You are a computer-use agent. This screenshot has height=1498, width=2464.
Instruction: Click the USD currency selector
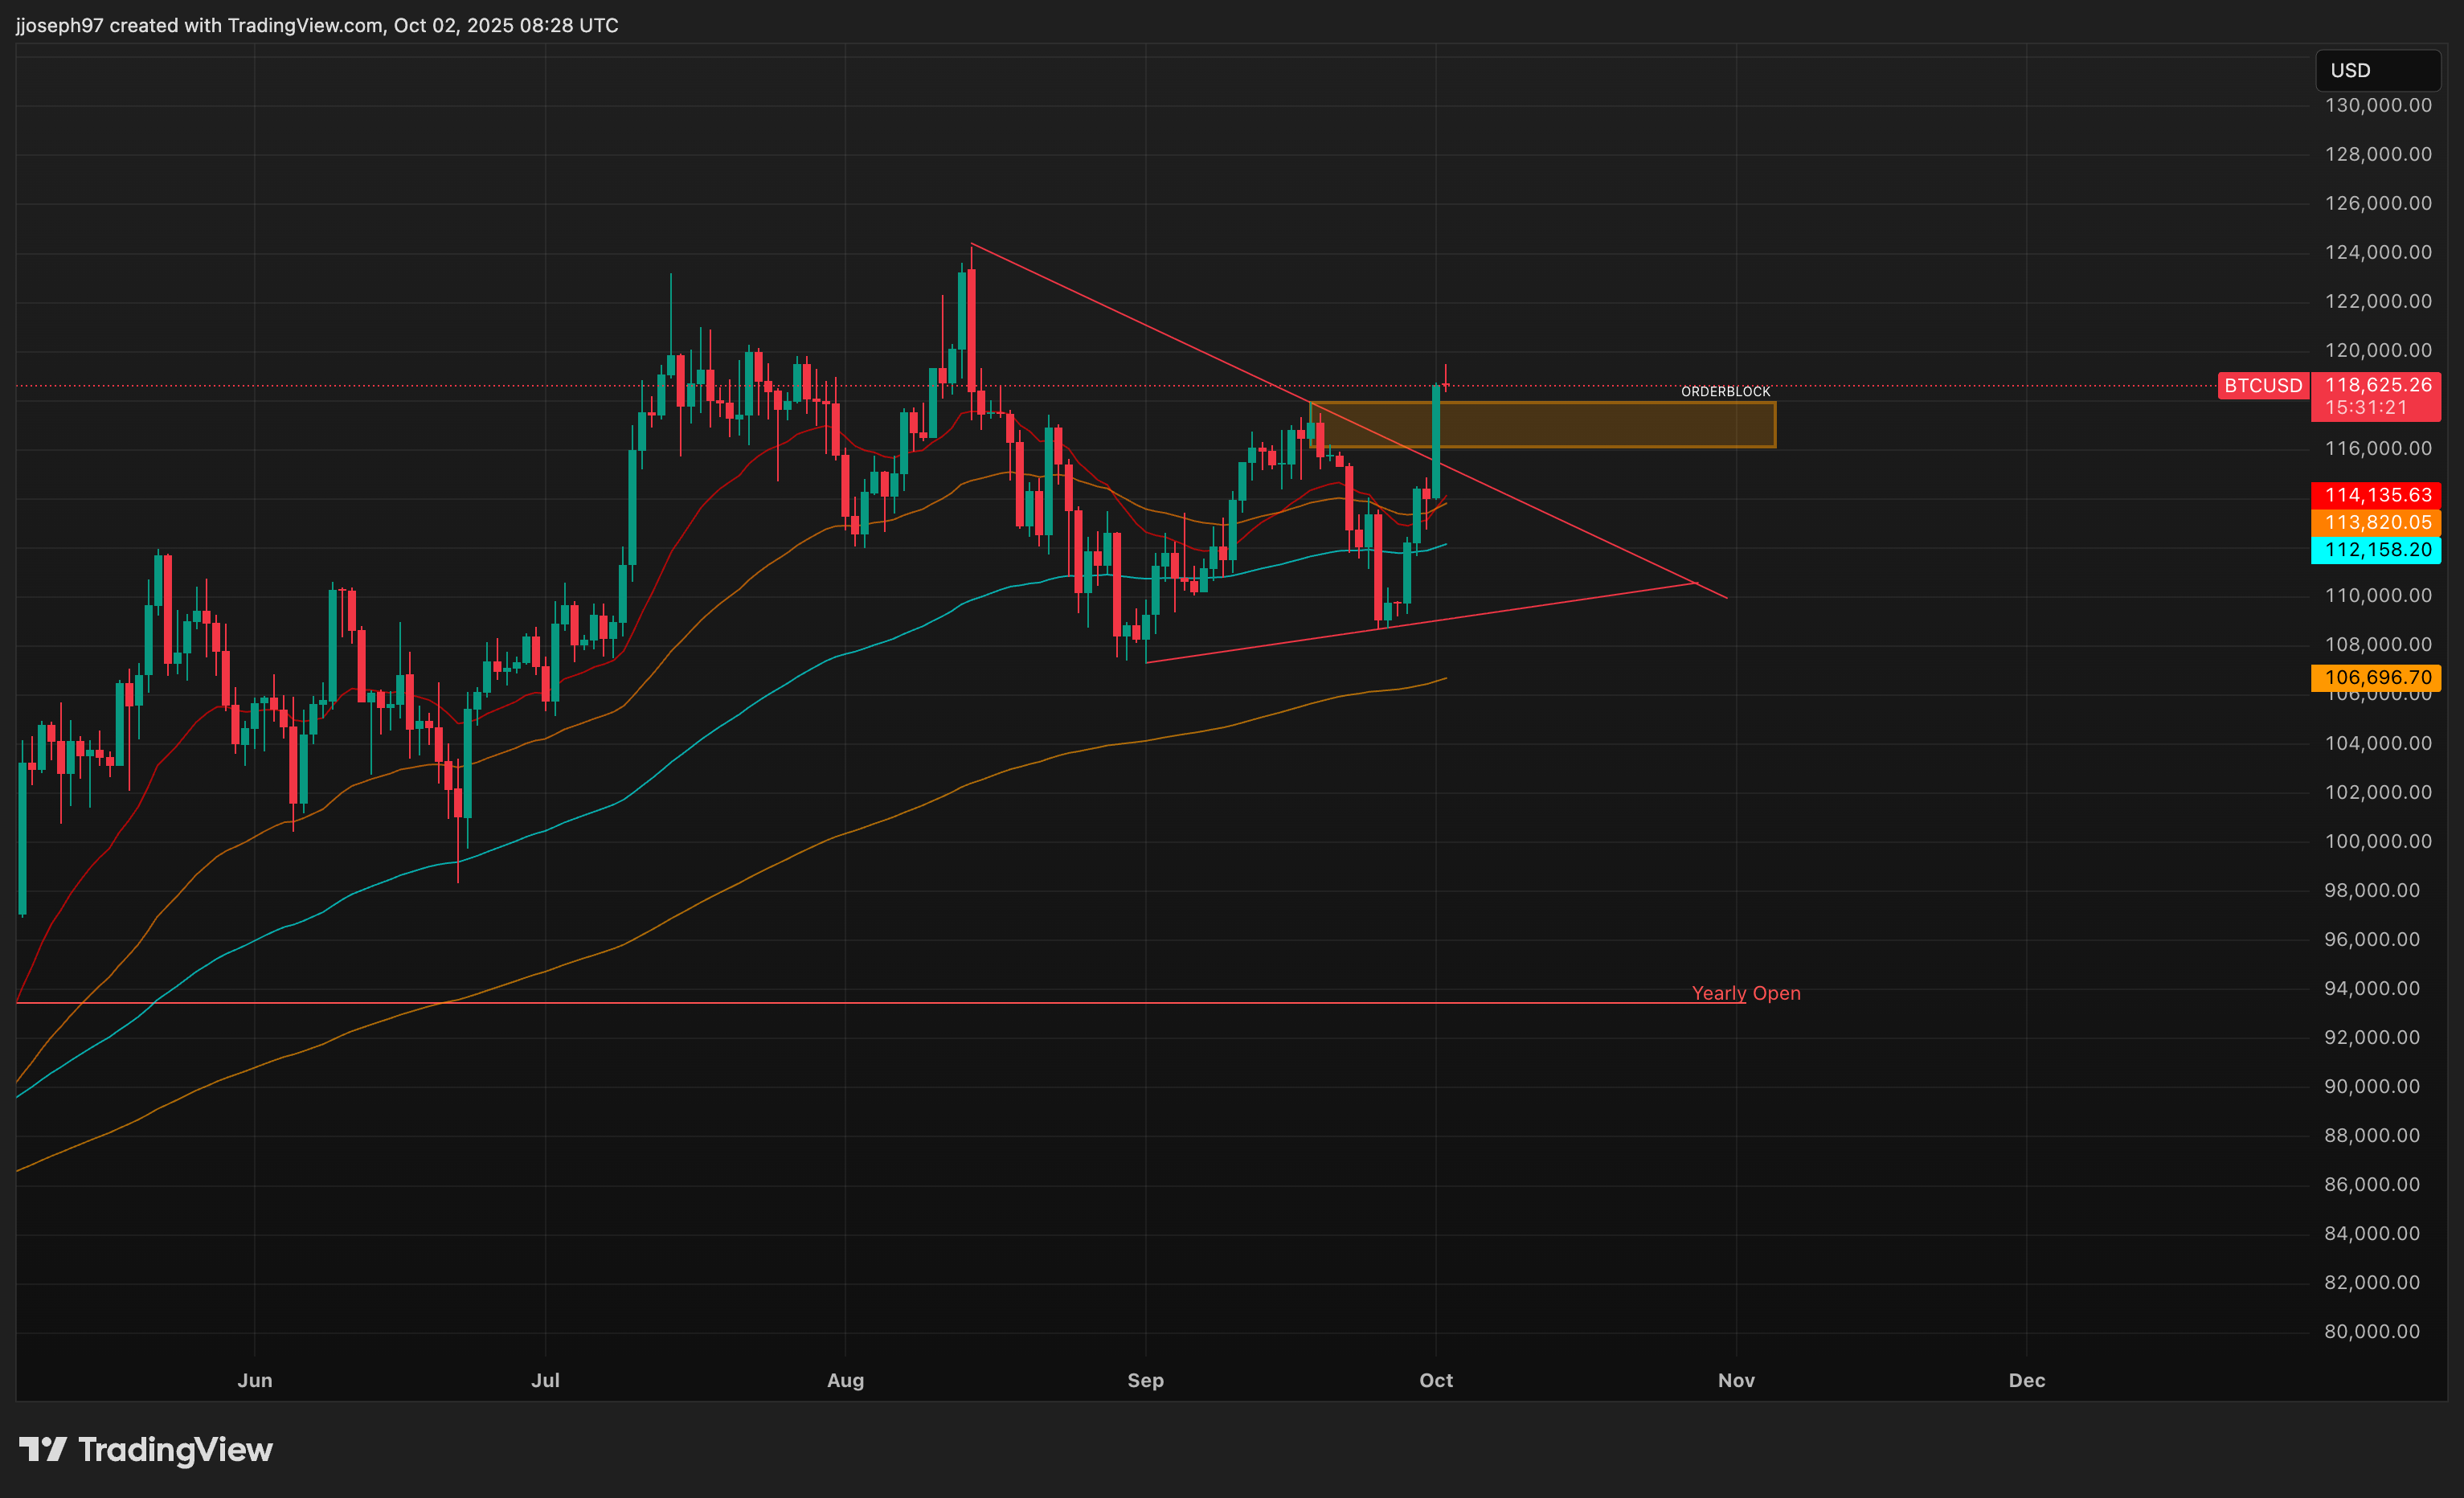2376,70
